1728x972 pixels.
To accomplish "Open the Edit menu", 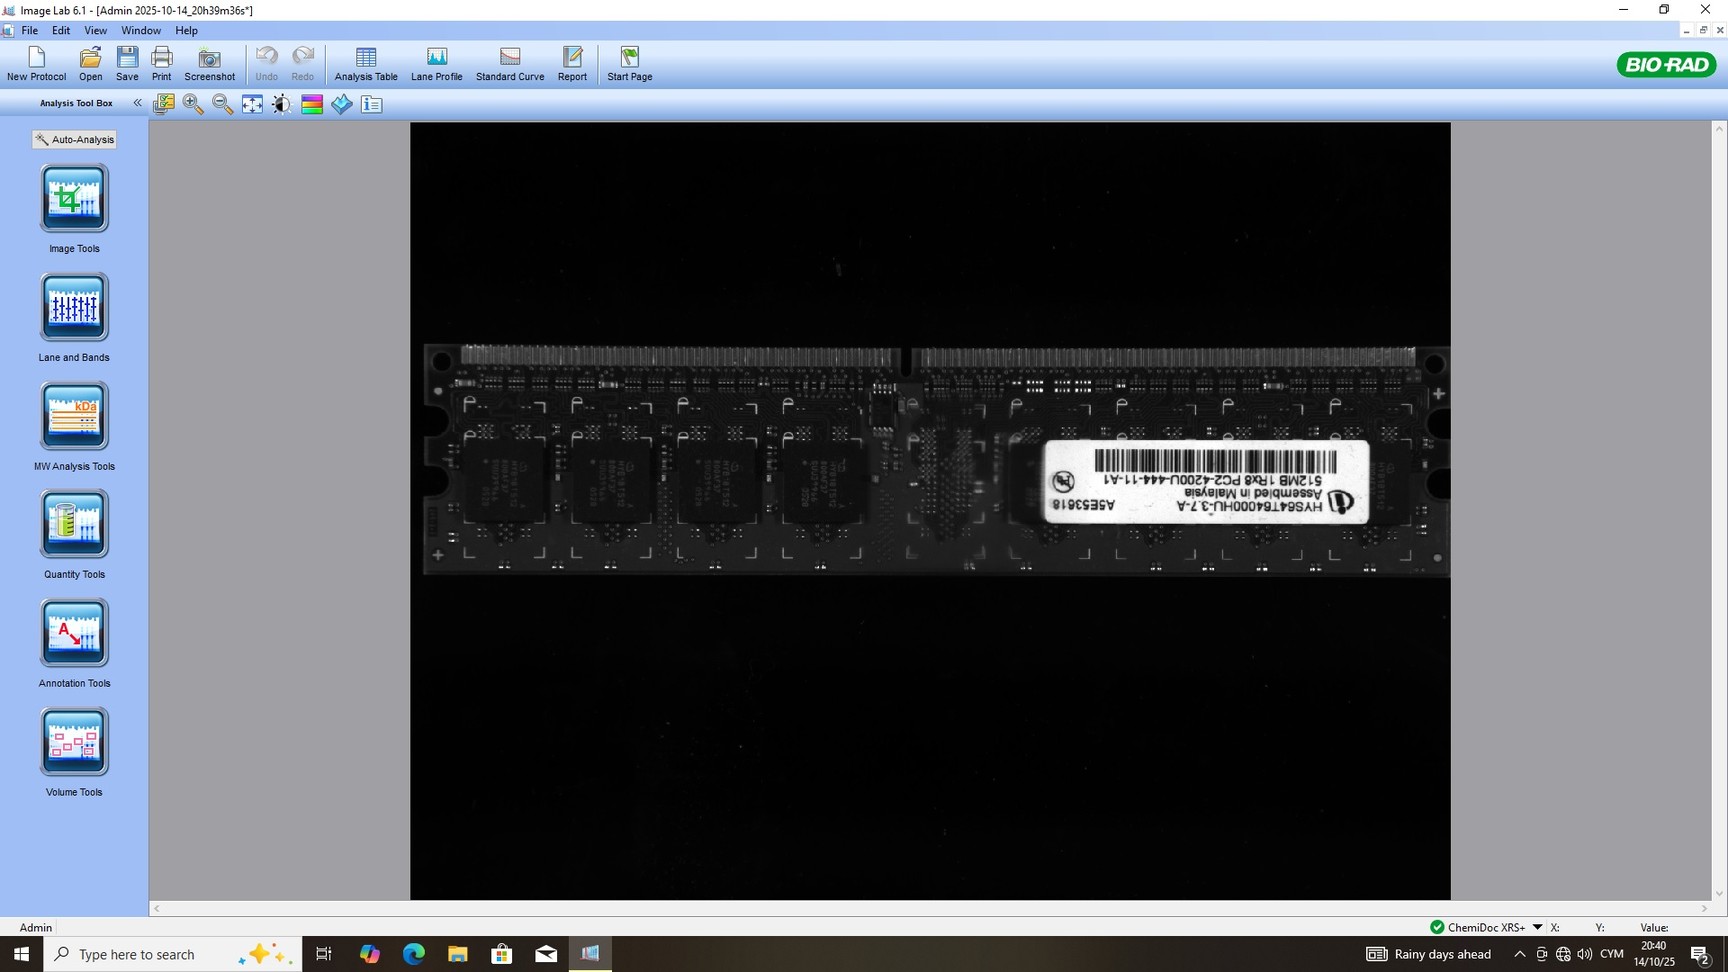I will pyautogui.click(x=61, y=30).
